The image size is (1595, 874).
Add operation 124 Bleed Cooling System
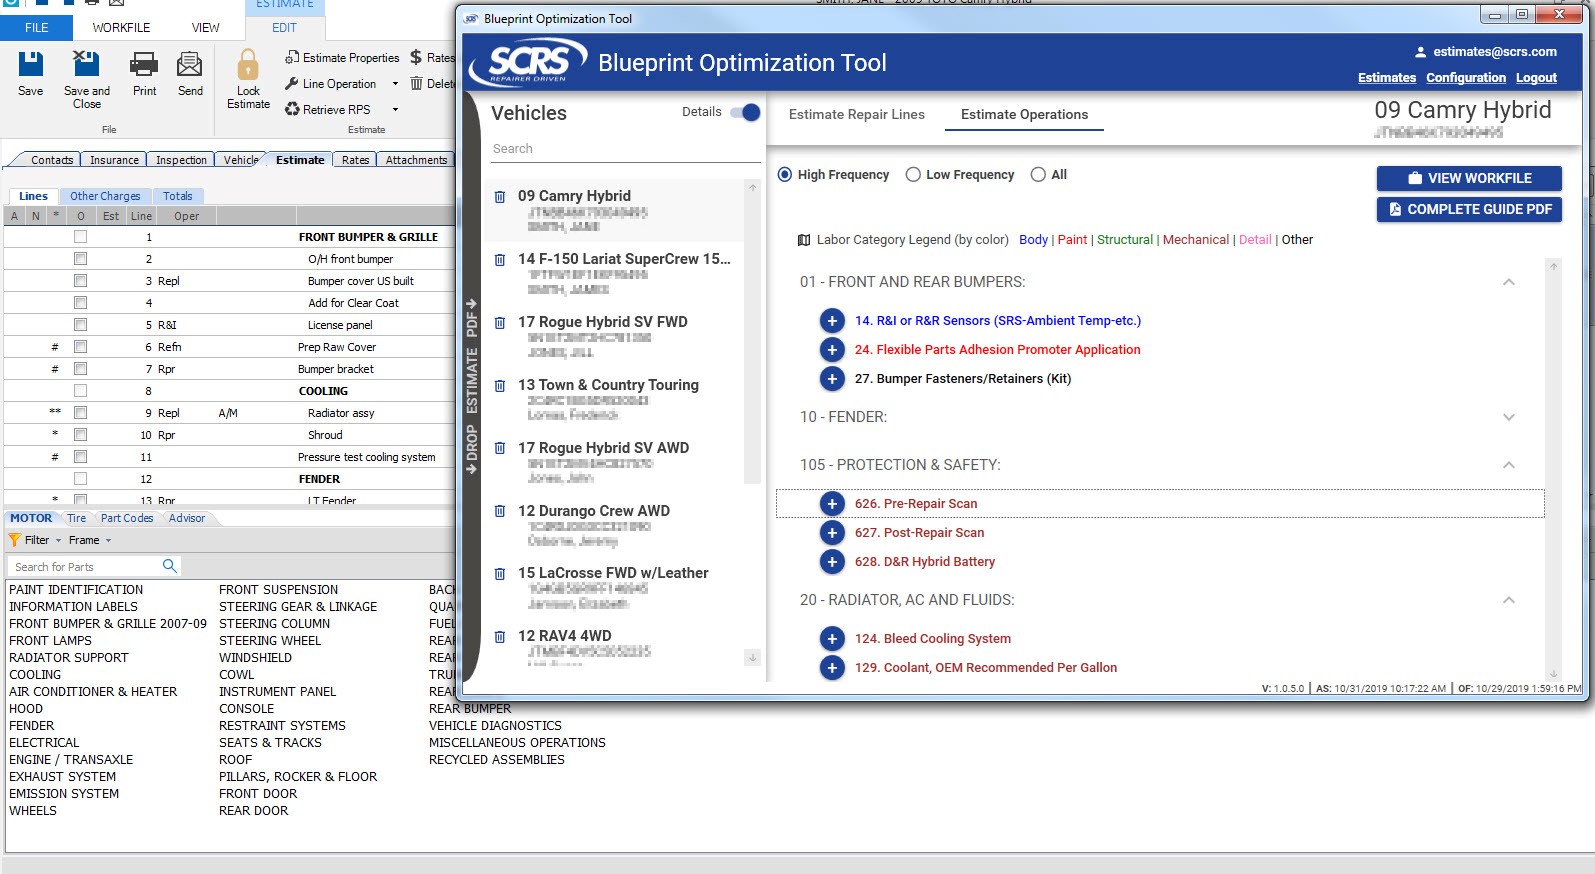832,639
